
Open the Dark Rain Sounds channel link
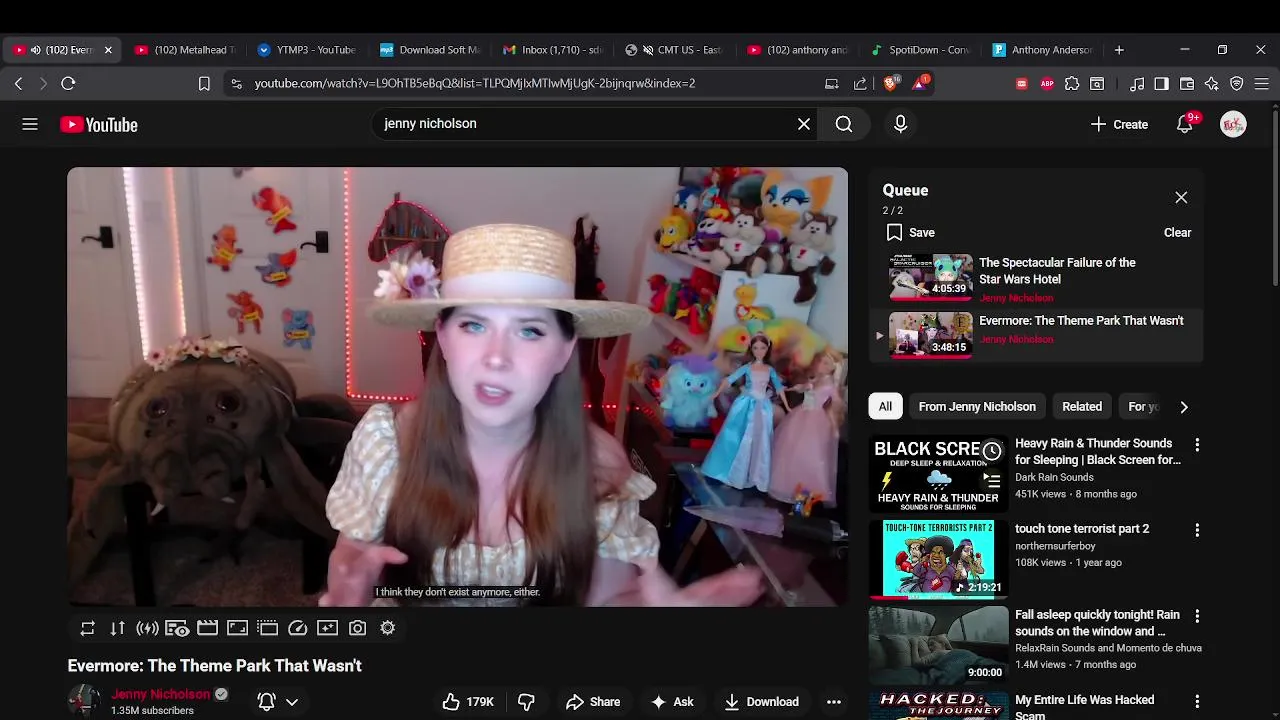pyautogui.click(x=1054, y=477)
